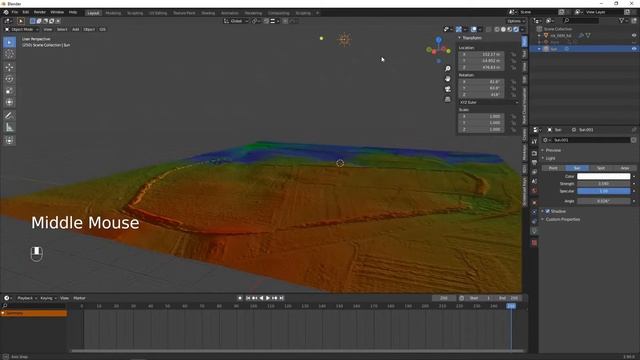Click the zoom magnifier icon in viewport
640x360 pixels.
click(448, 69)
